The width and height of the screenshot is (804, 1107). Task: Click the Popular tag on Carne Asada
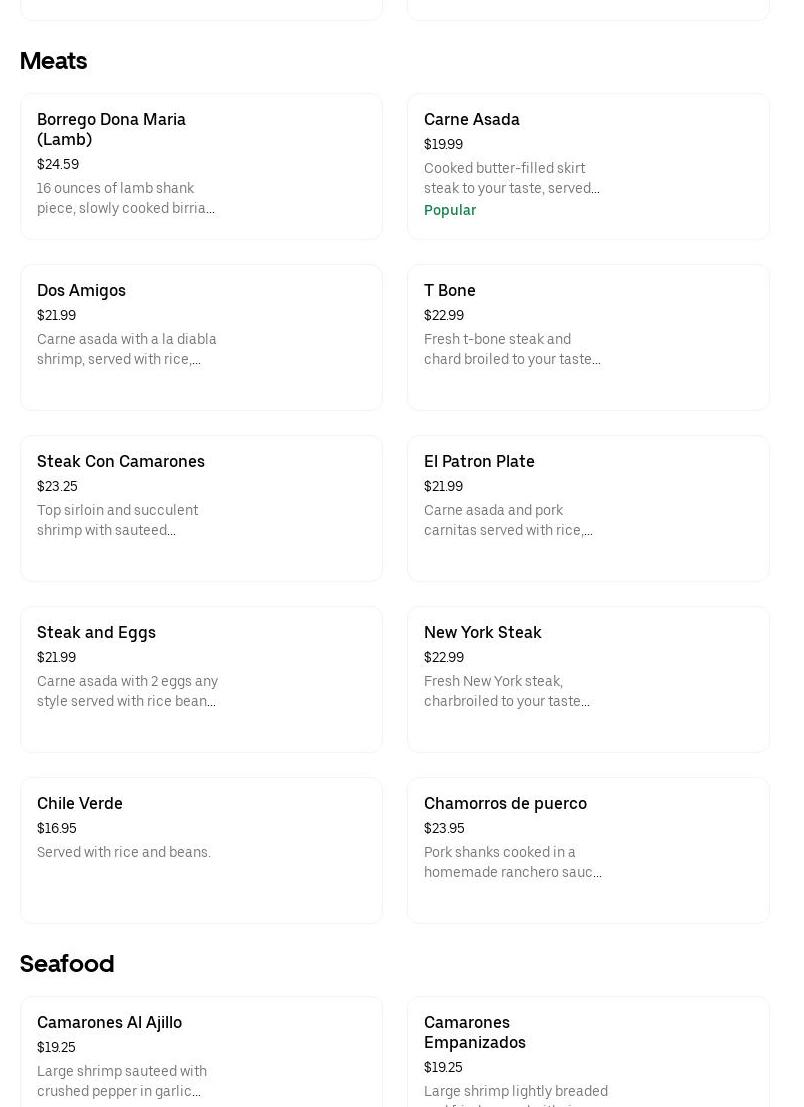[x=450, y=210]
